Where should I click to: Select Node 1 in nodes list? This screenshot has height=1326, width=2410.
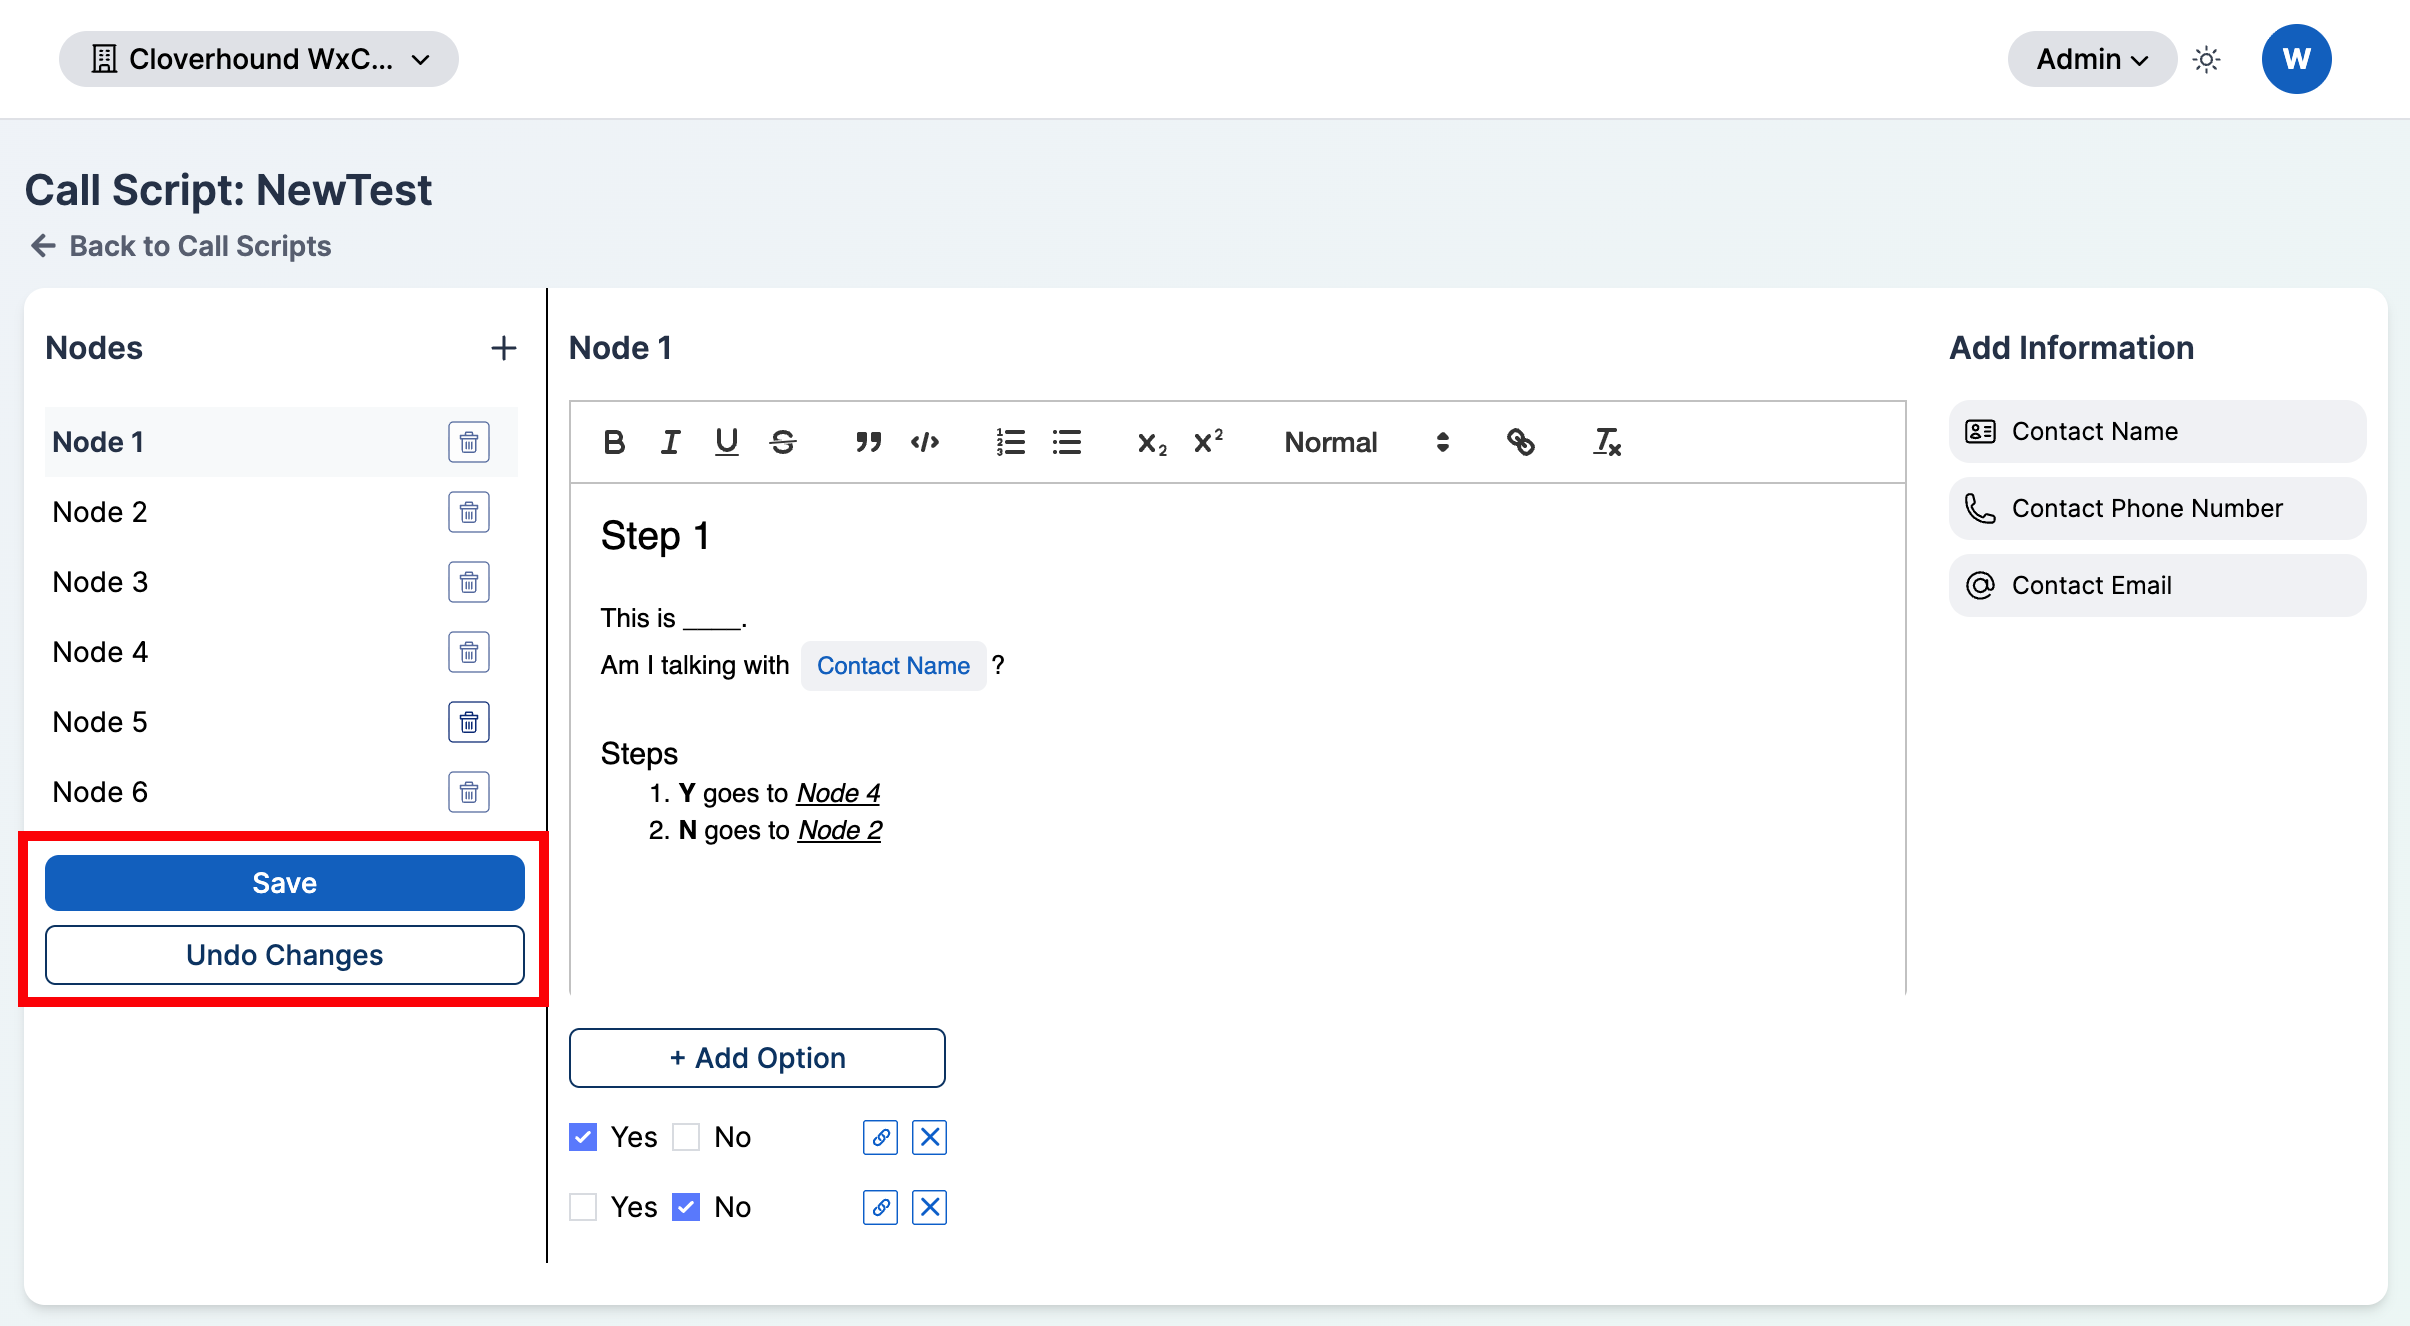point(281,442)
